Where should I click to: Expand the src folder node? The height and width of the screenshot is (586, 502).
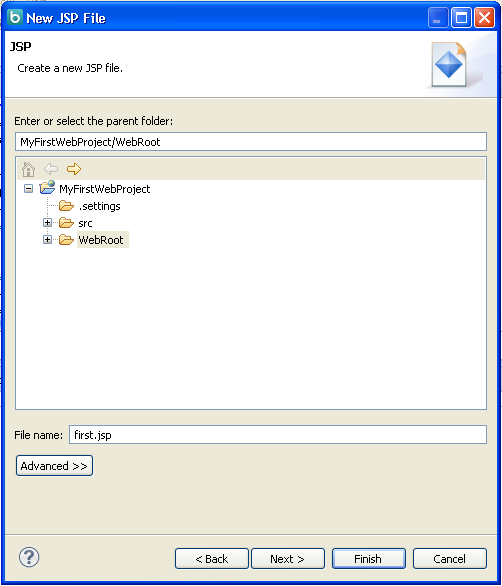click(47, 223)
